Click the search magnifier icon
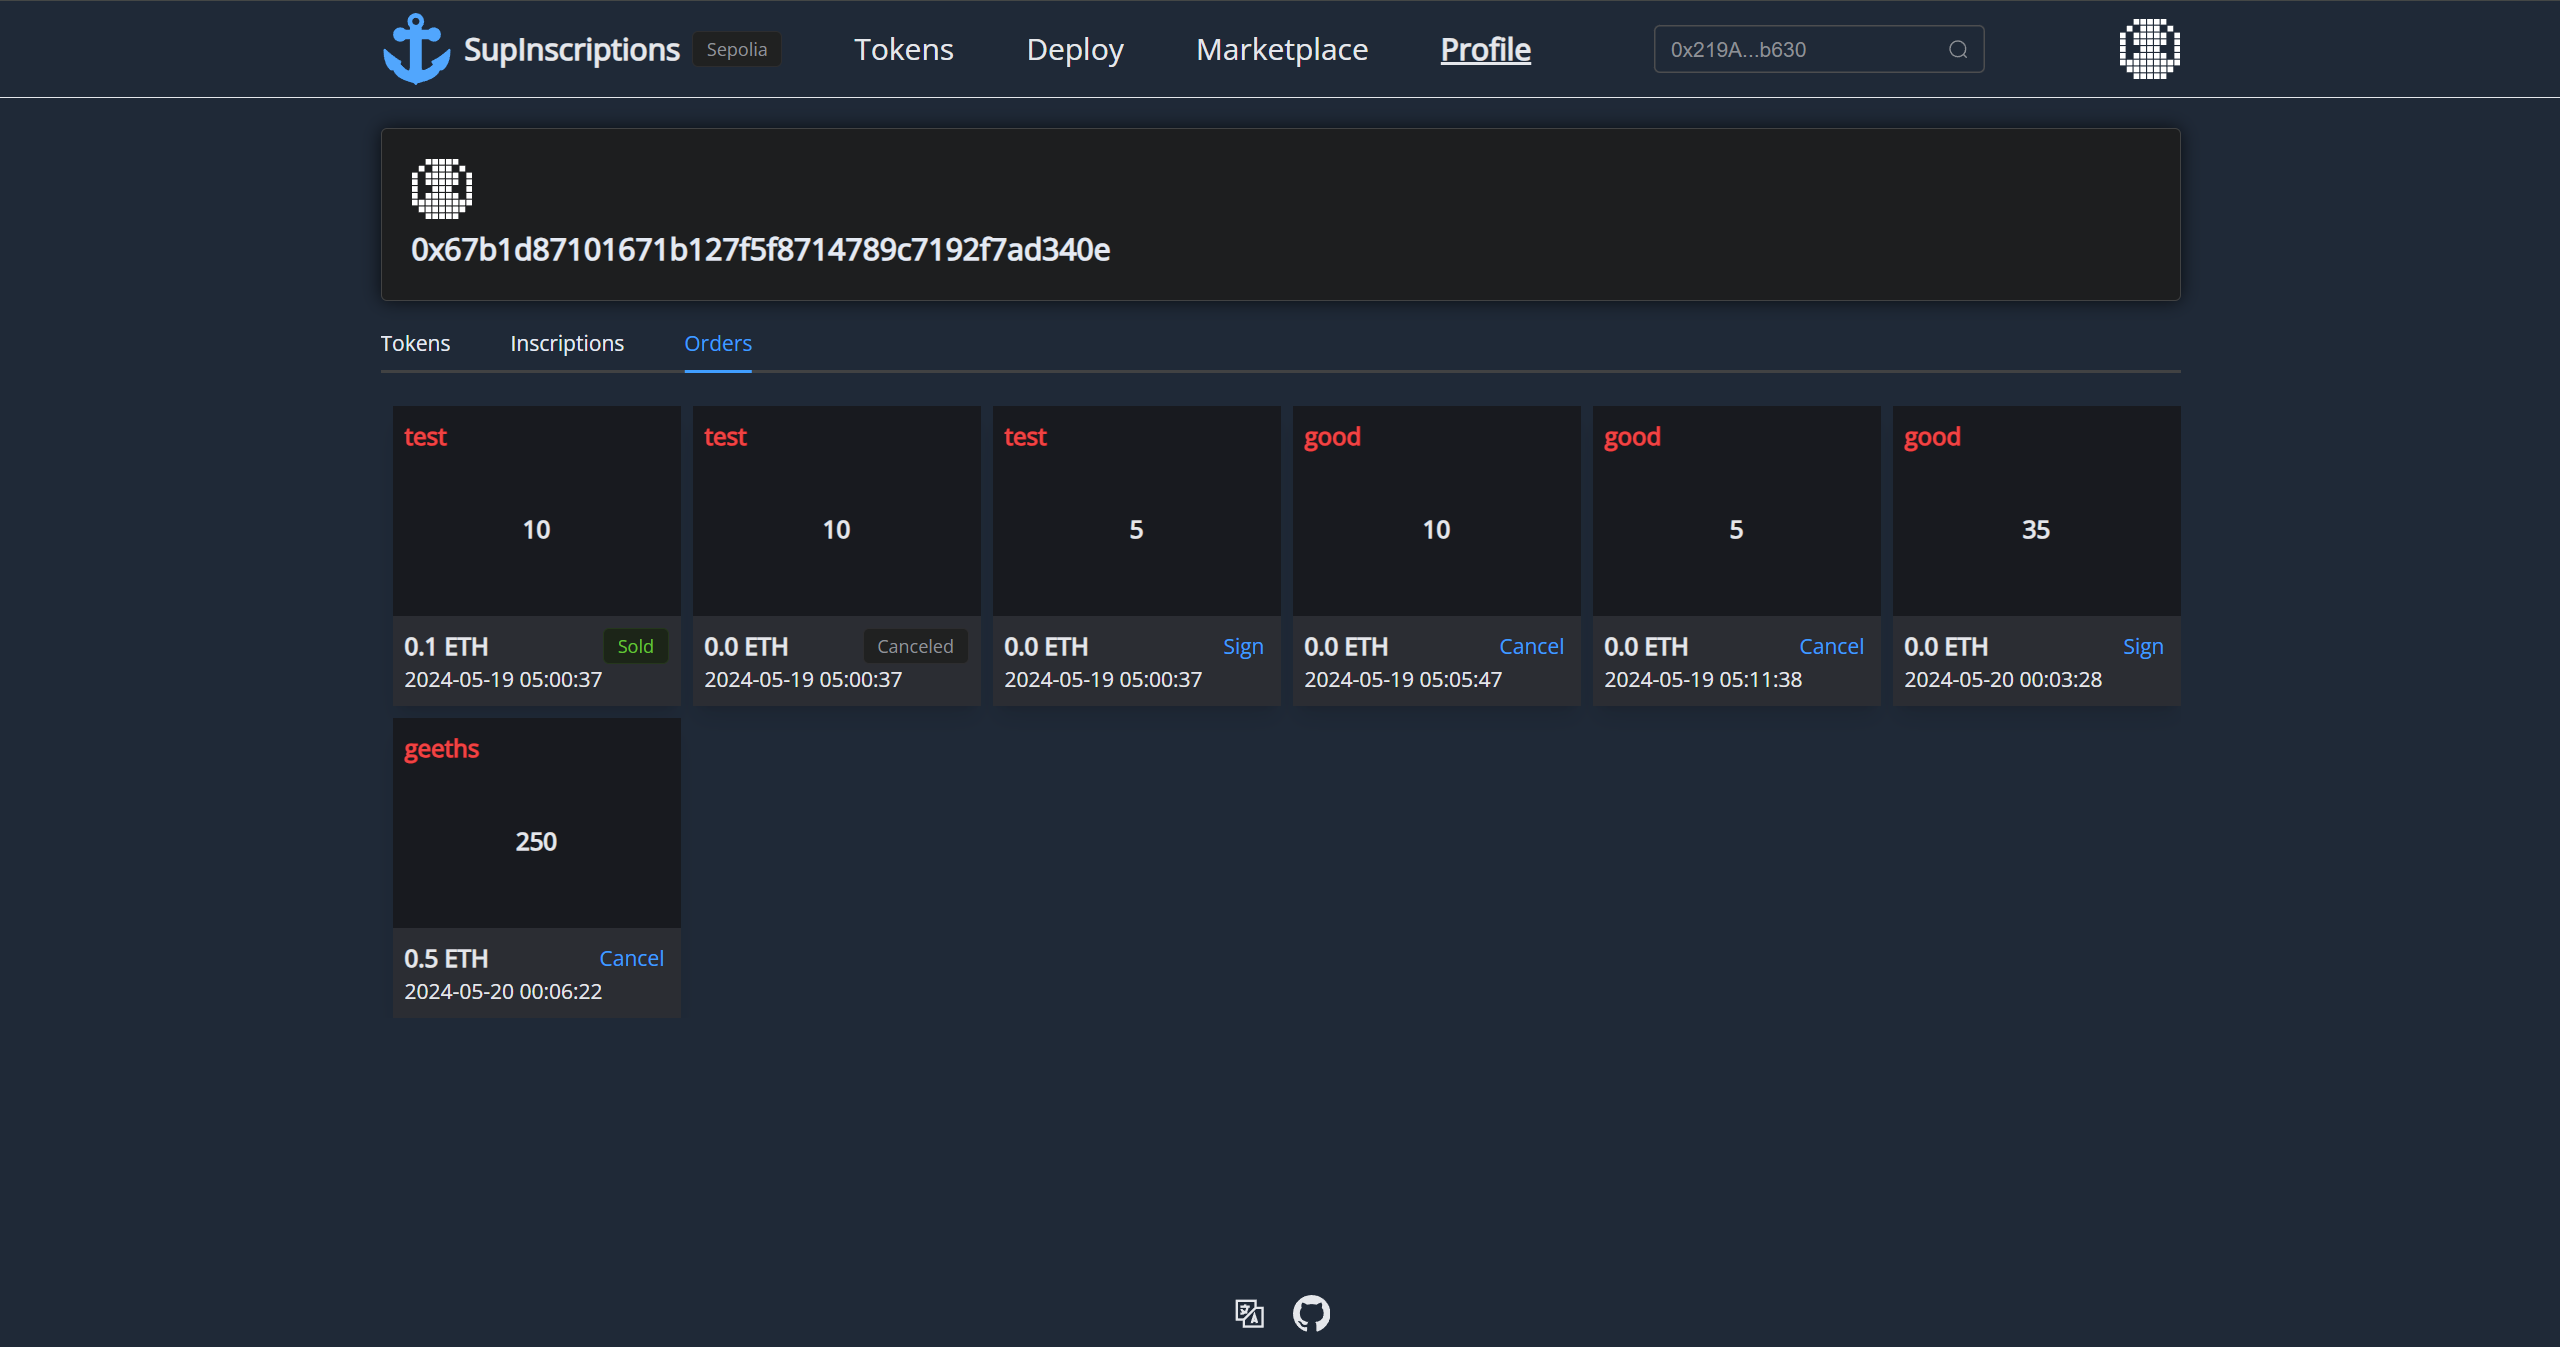The image size is (2560, 1347). (x=1957, y=49)
